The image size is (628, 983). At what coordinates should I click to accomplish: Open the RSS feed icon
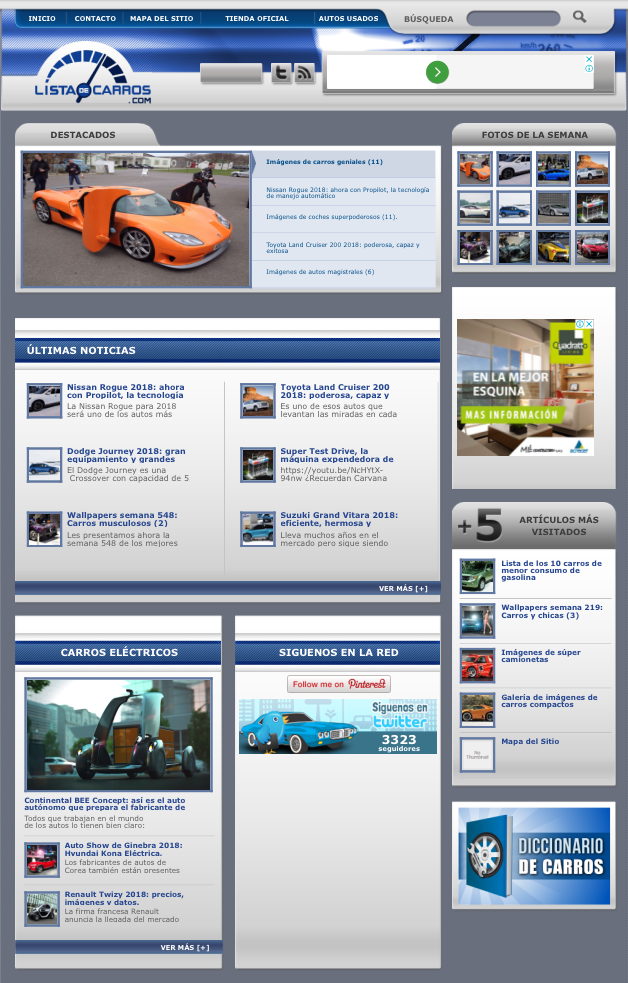(x=304, y=73)
